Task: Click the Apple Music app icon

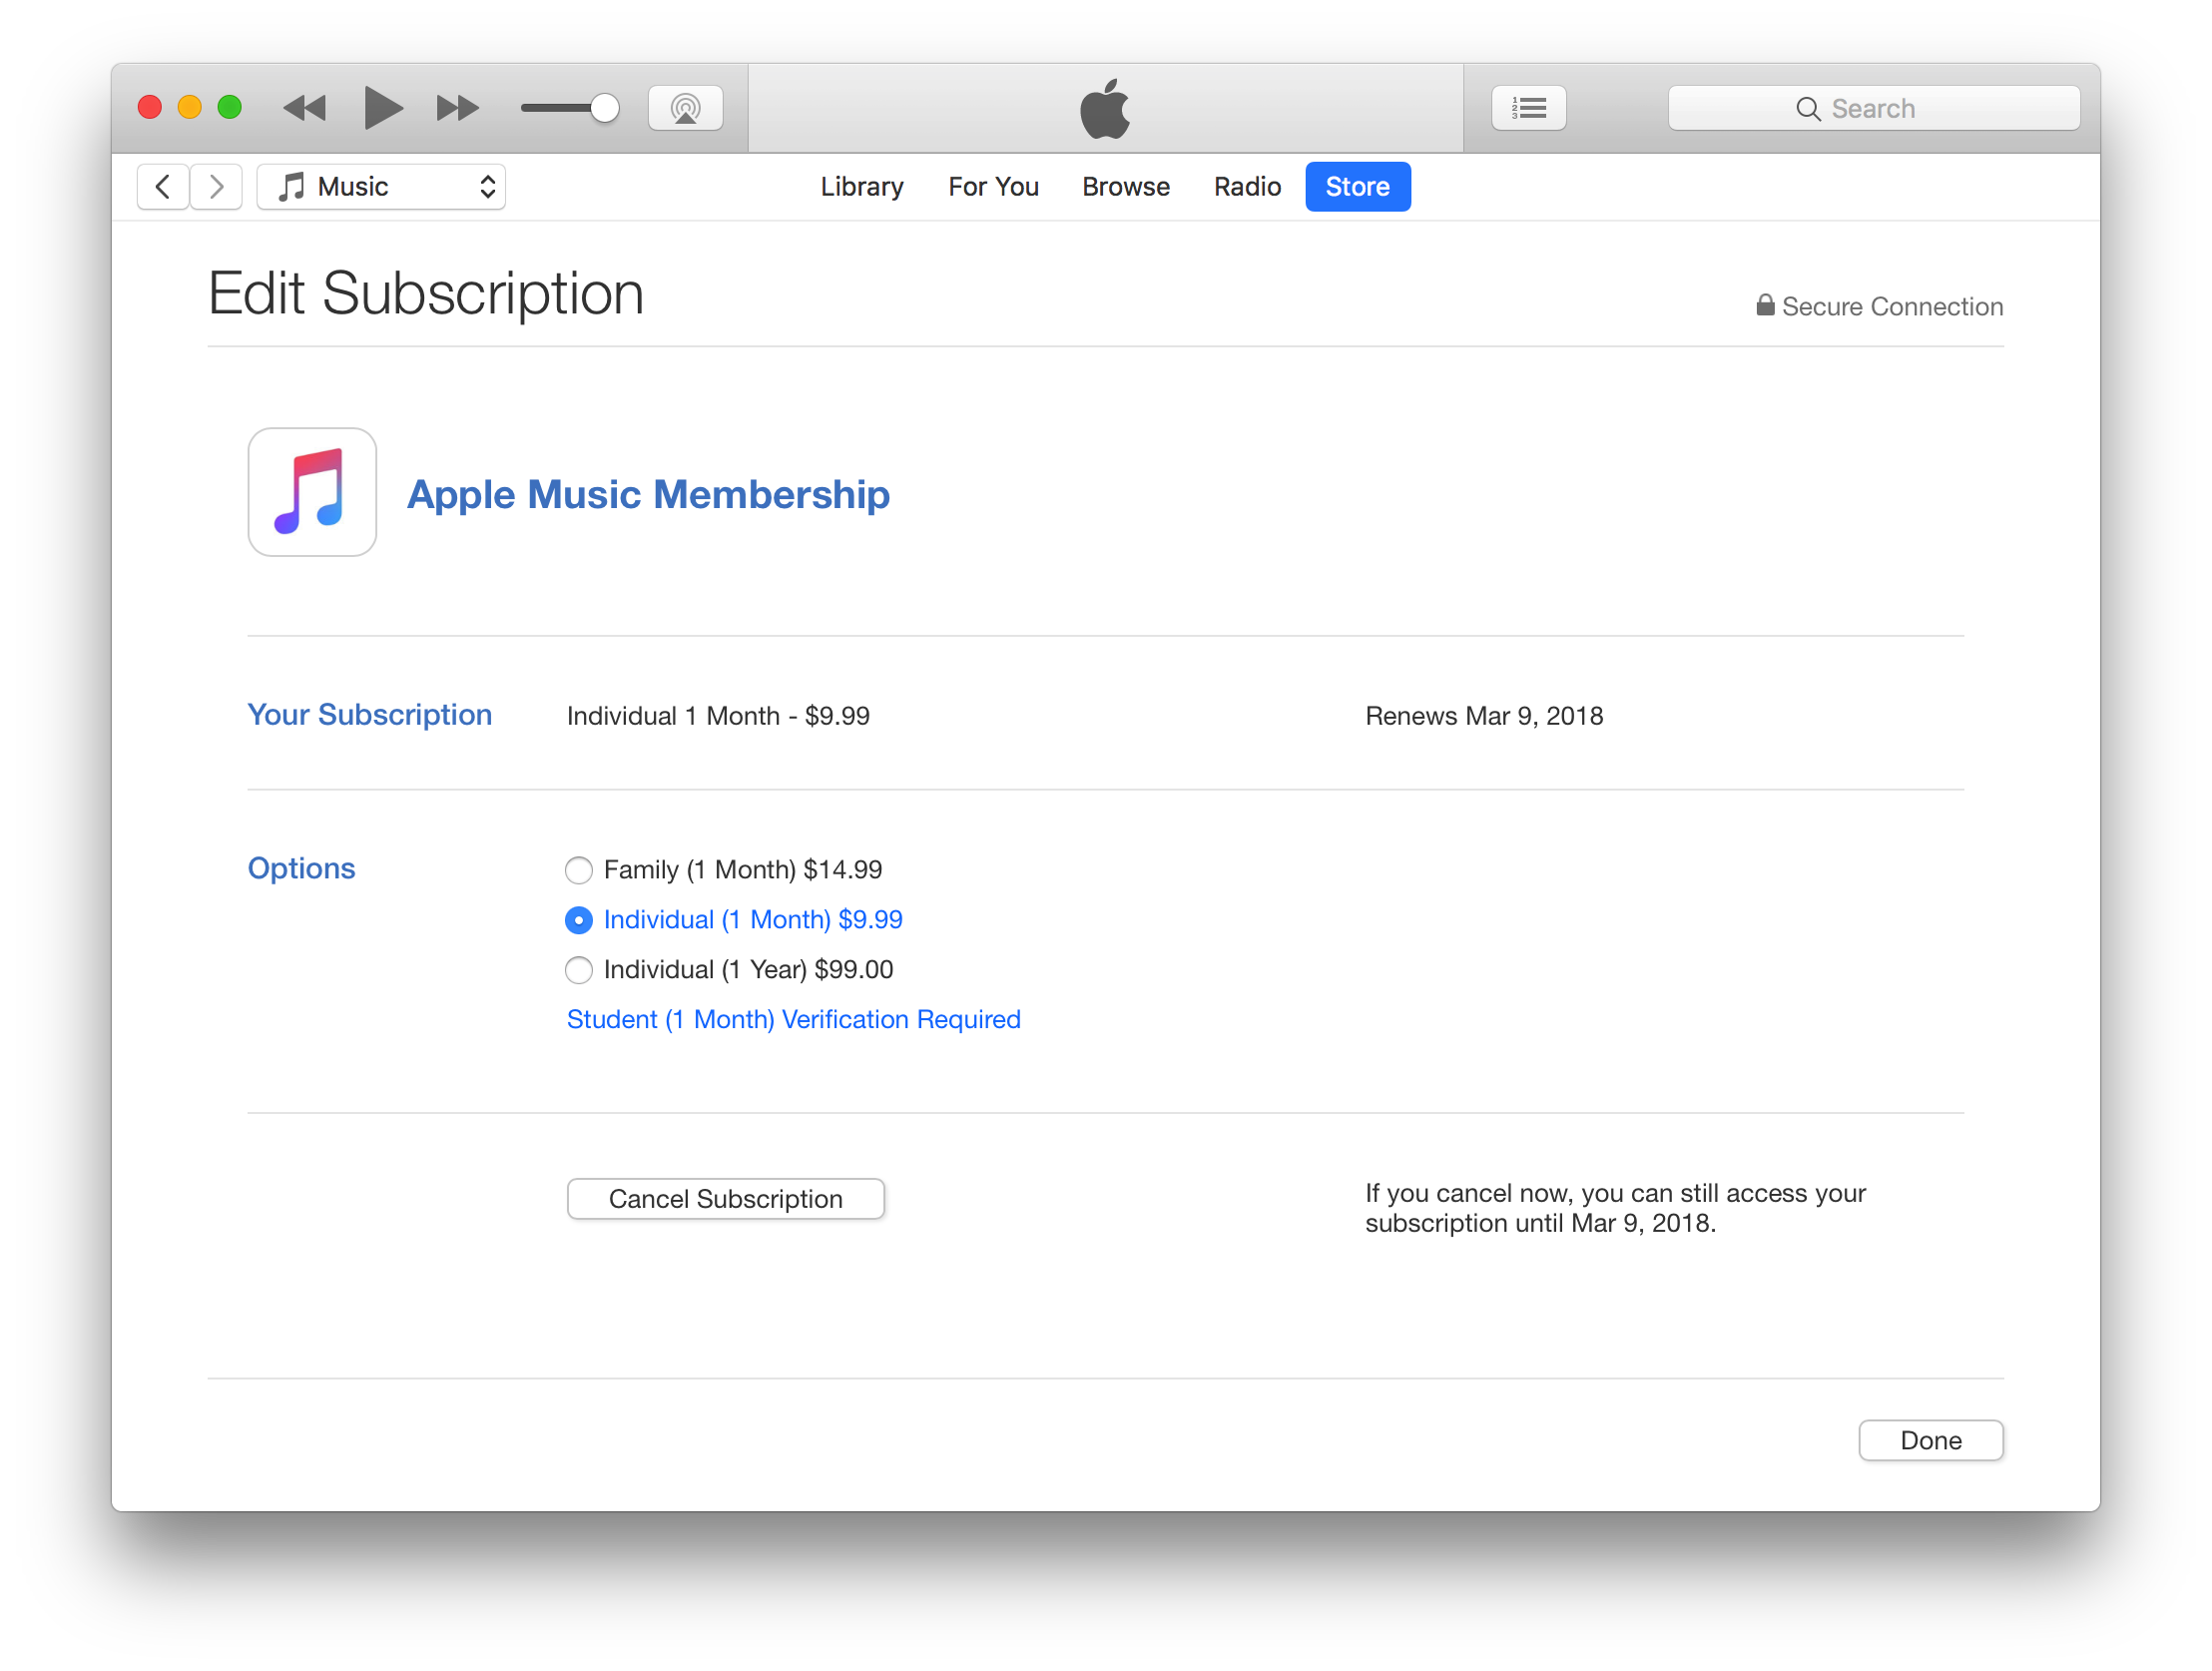Action: [x=312, y=492]
